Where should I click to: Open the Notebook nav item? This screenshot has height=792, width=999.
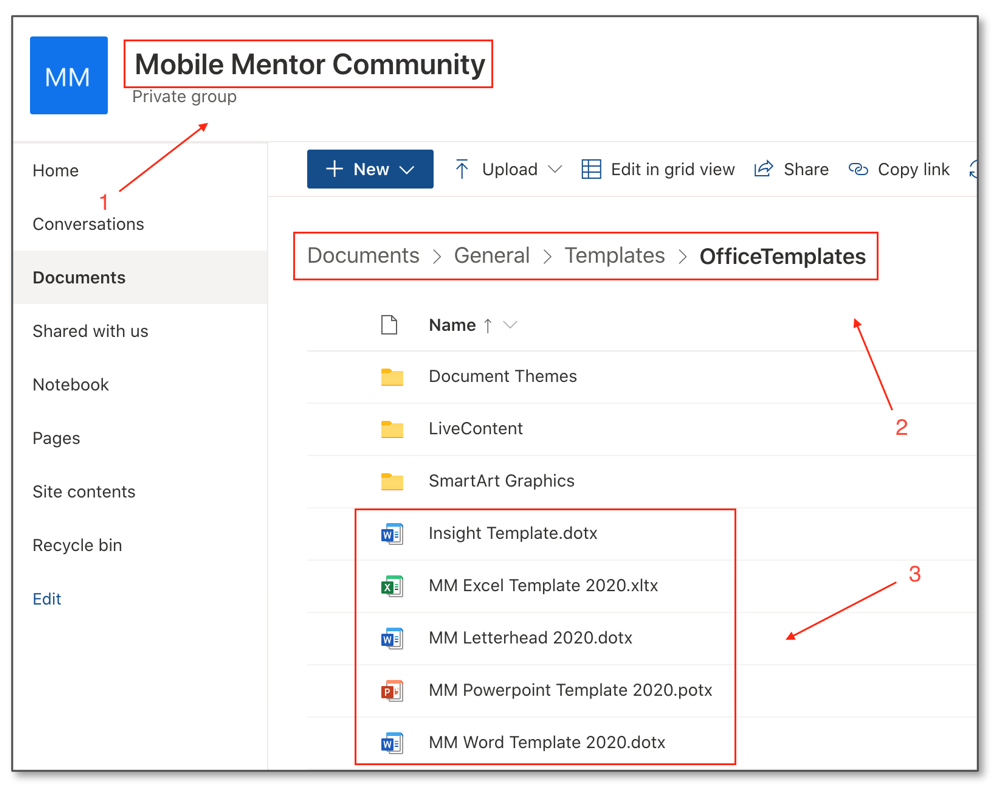point(71,384)
